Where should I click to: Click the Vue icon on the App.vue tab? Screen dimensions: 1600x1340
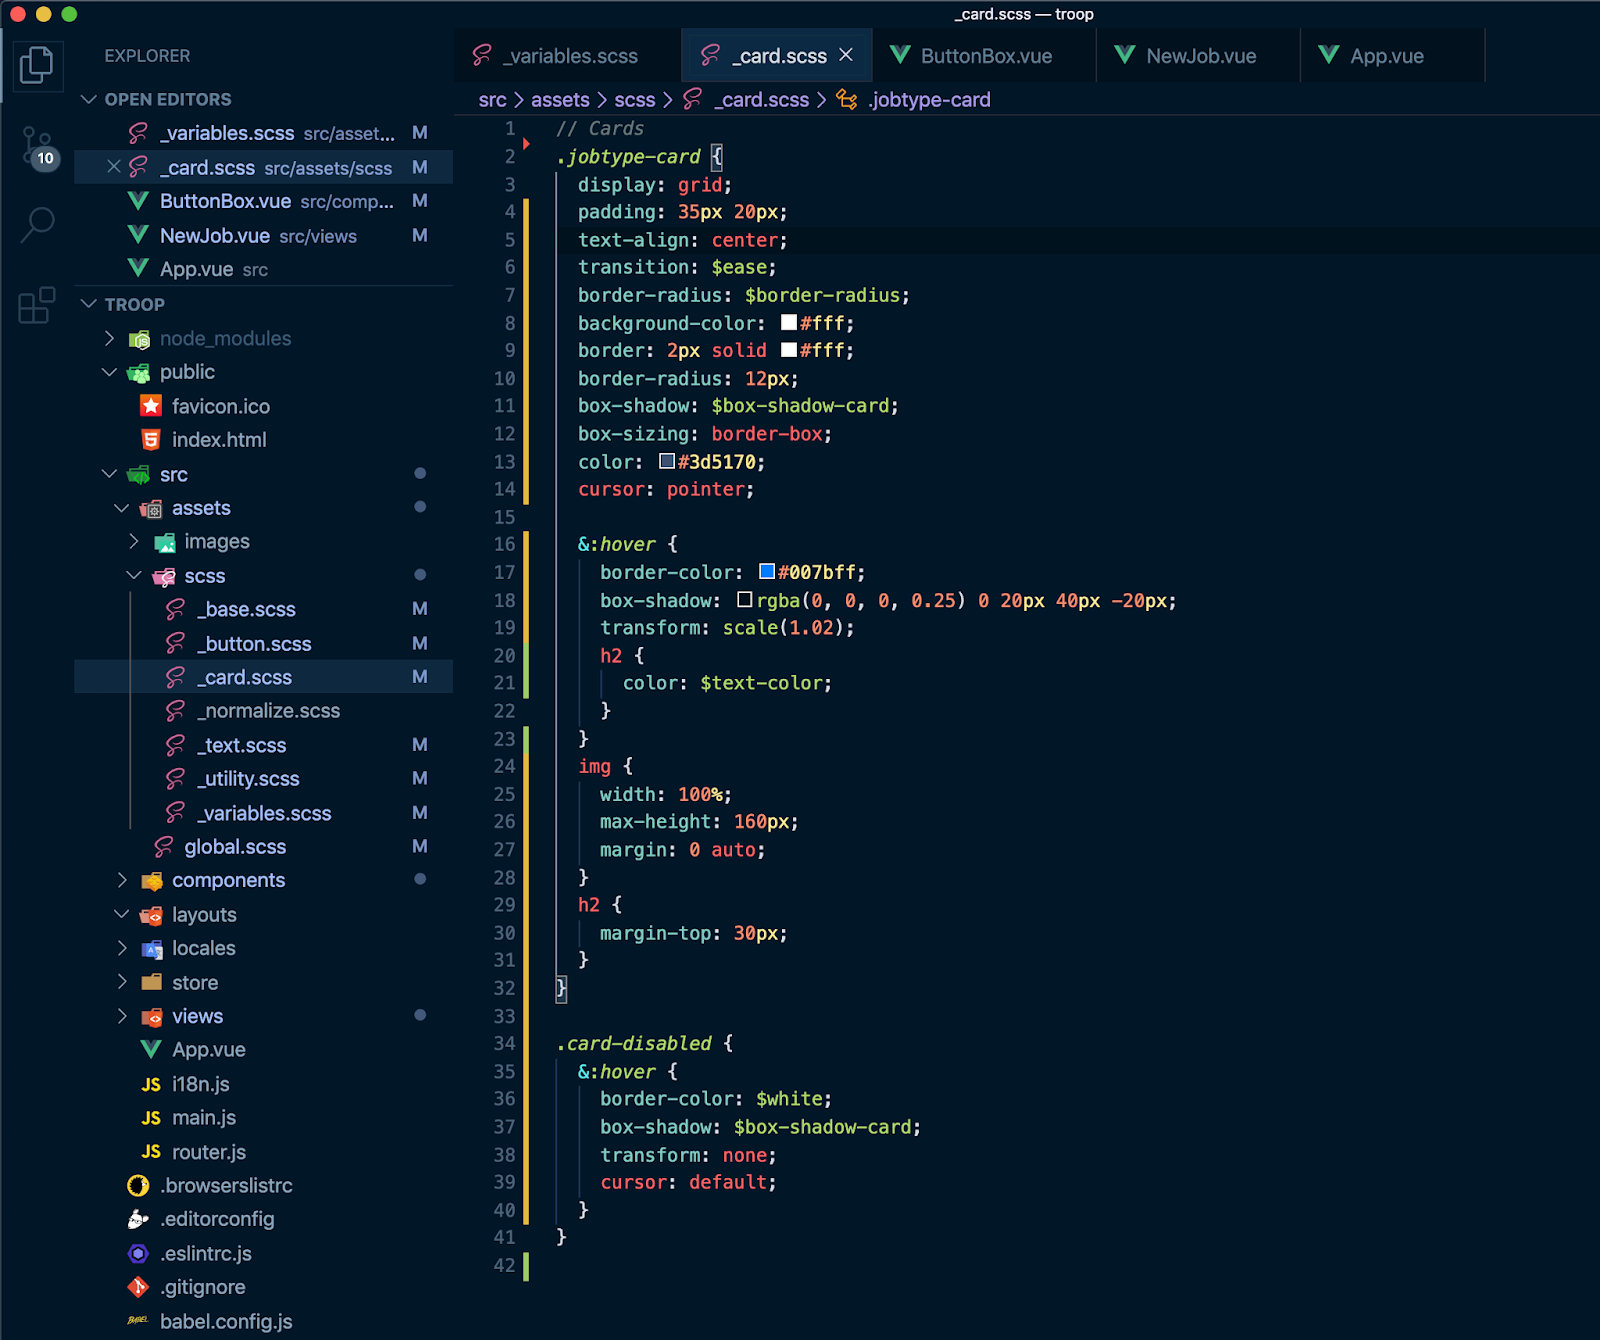click(1328, 55)
